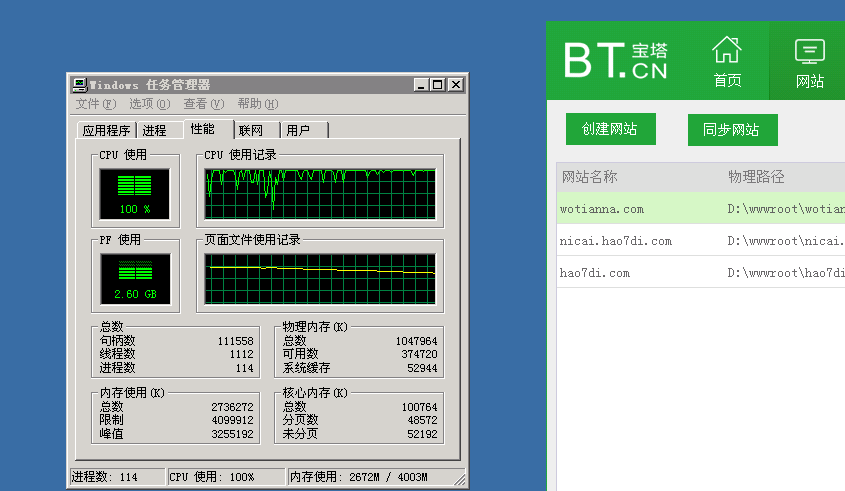This screenshot has width=845, height=491.
Task: Click the 可用数 value 374720
Action: pyautogui.click(x=419, y=354)
